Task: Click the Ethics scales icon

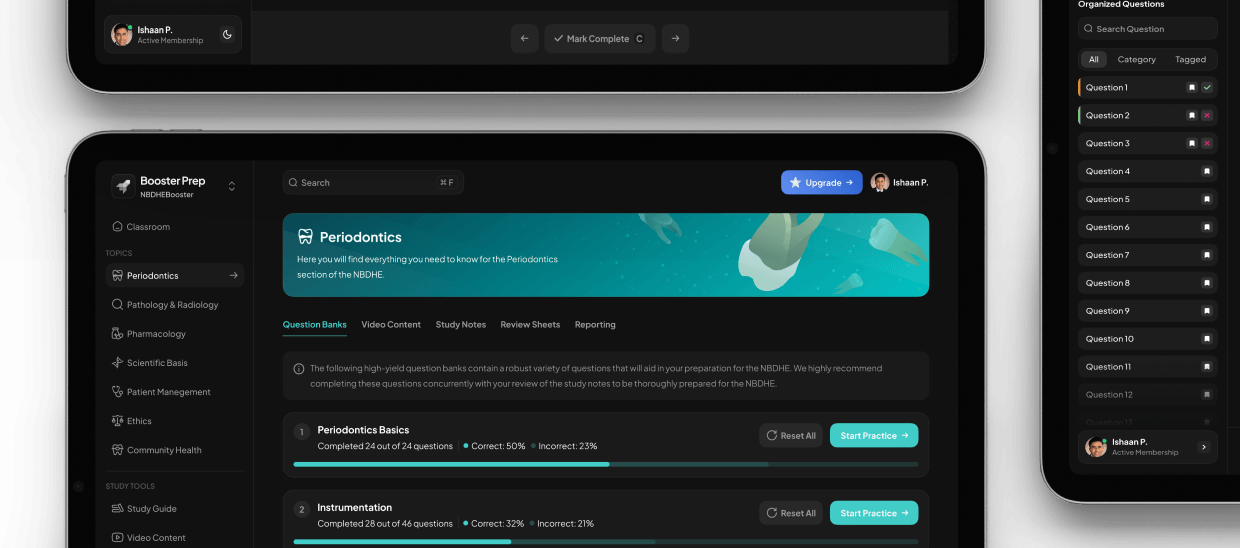Action: click(x=118, y=421)
